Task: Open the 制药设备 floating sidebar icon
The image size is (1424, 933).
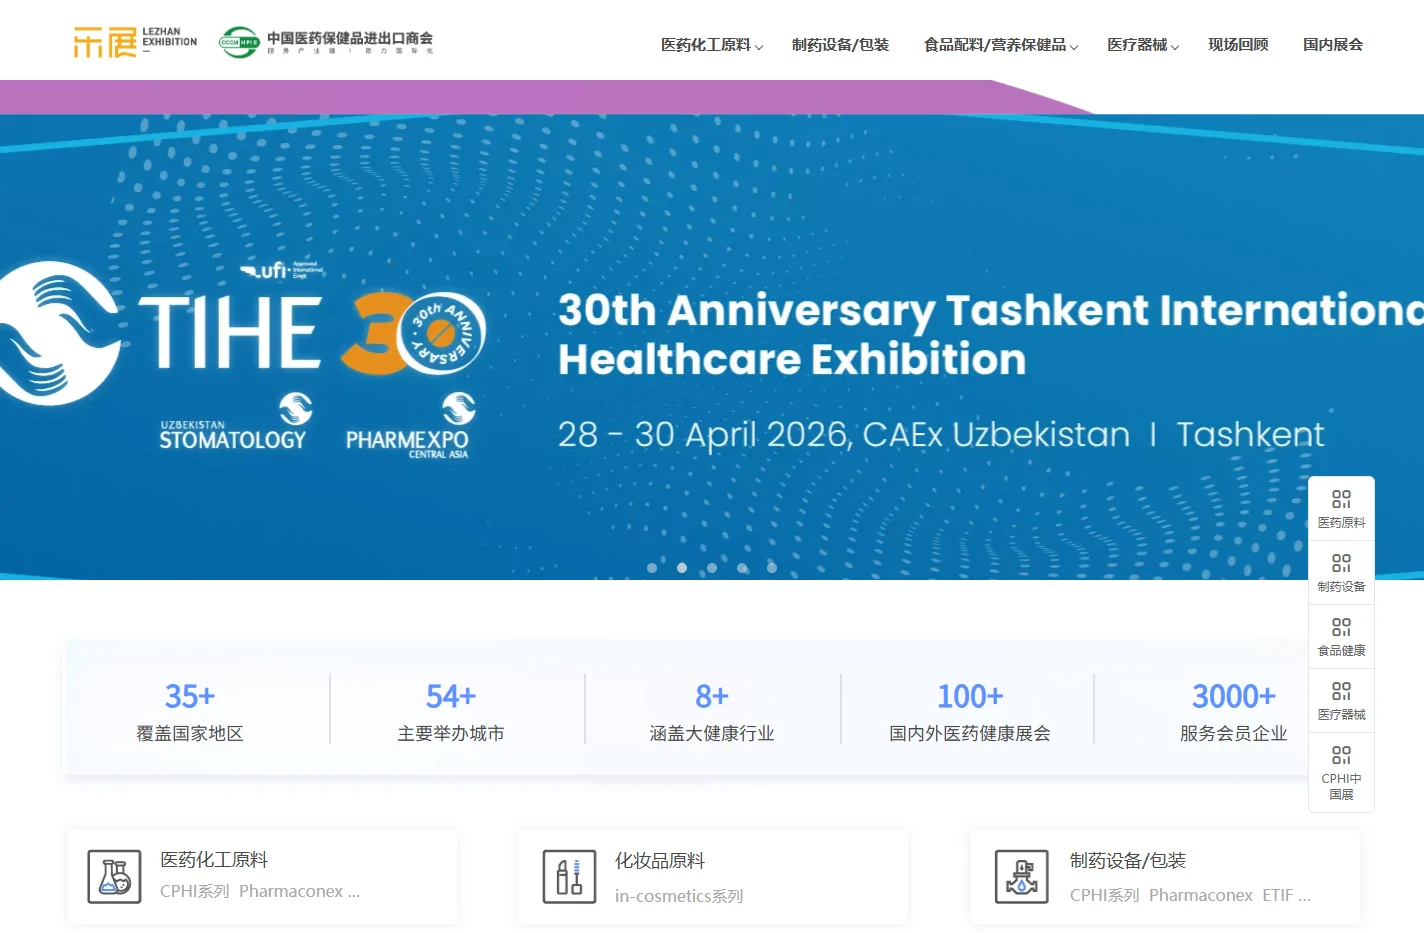Action: [1341, 572]
